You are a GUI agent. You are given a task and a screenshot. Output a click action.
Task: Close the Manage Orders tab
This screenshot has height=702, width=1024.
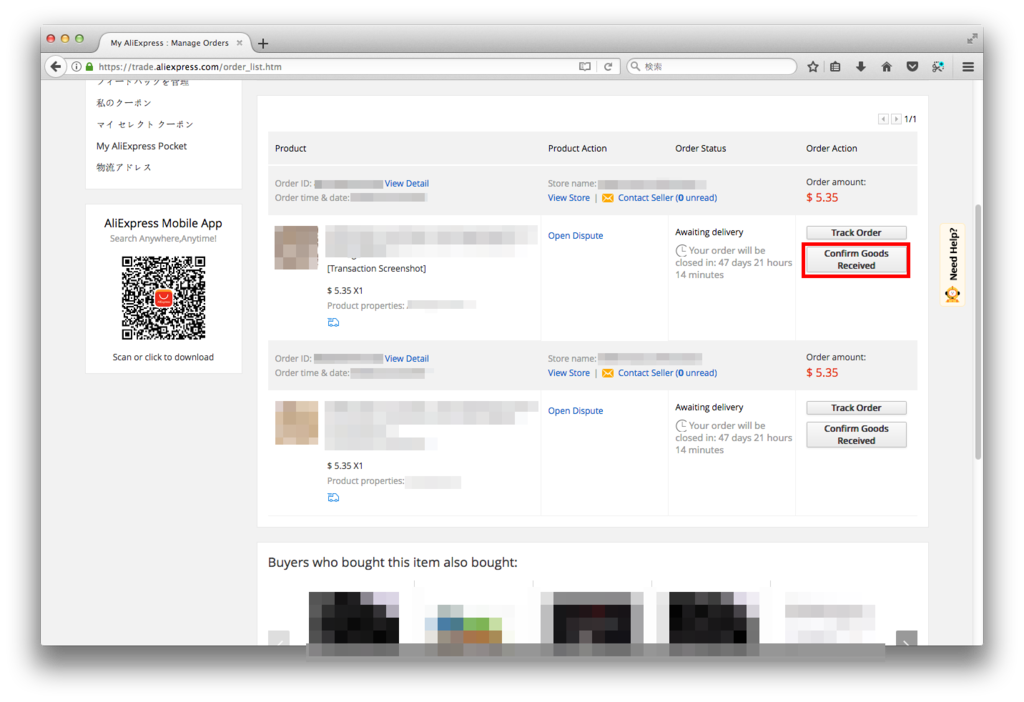(x=239, y=43)
